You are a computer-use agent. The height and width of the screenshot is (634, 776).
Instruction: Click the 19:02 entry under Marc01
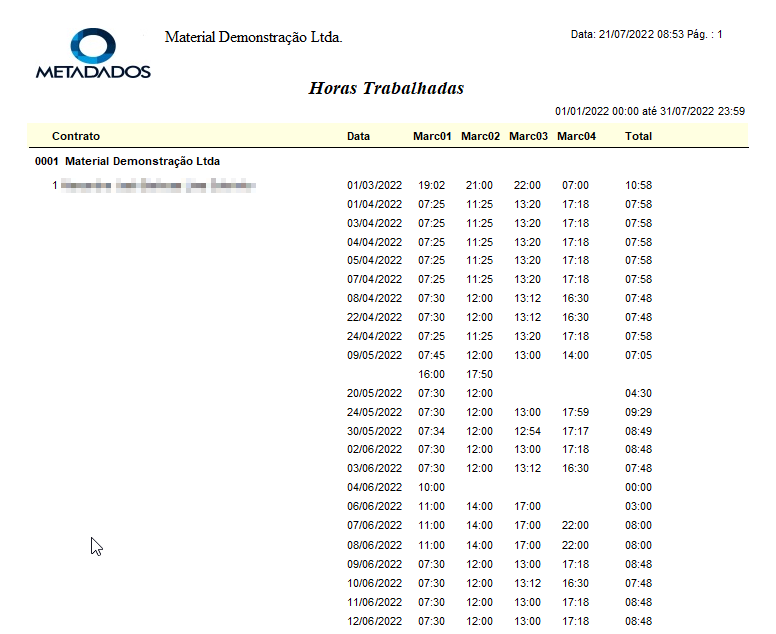[431, 185]
